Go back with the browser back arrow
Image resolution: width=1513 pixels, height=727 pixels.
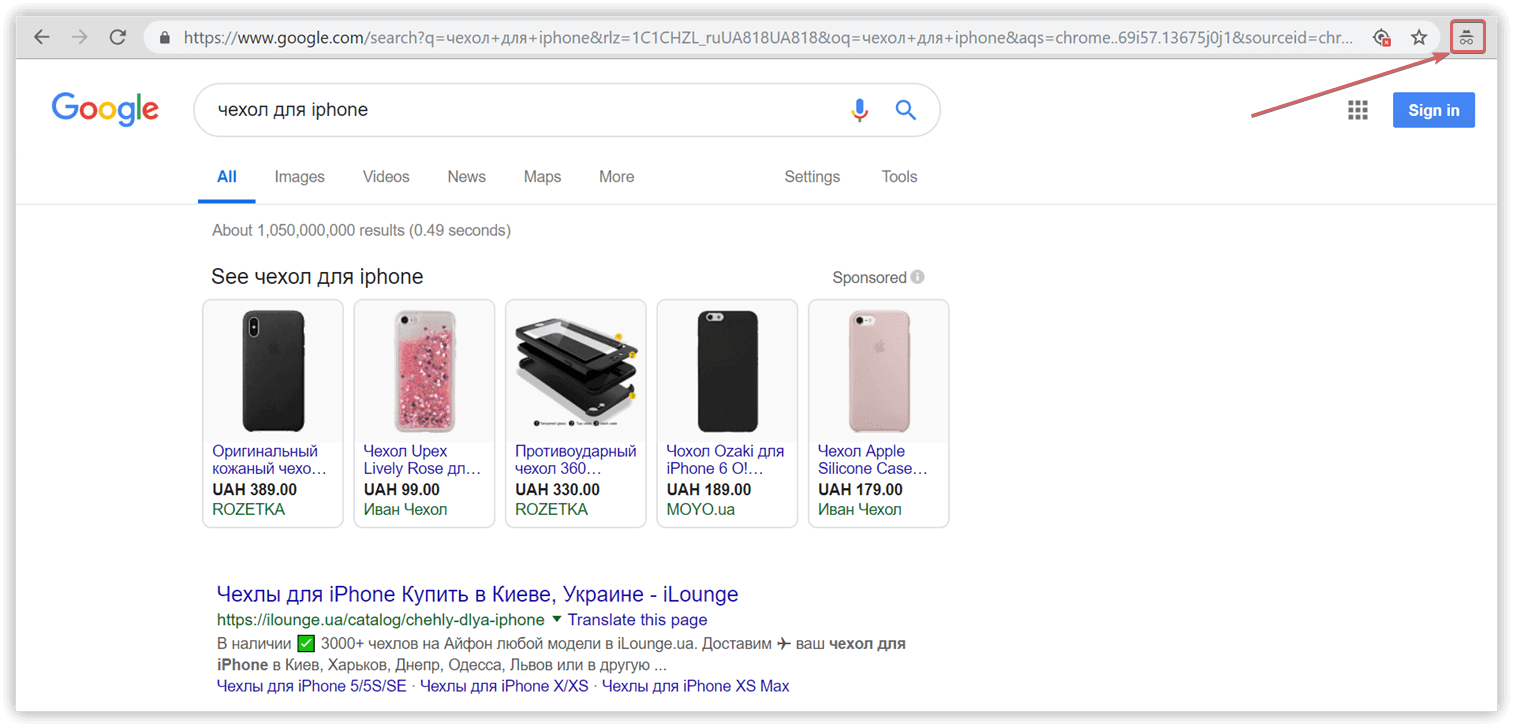41,37
